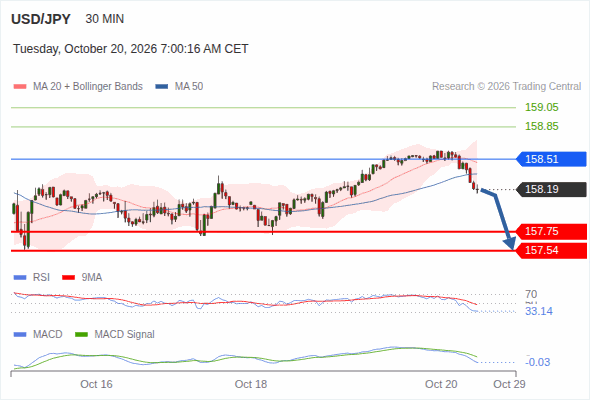Image resolution: width=590 pixels, height=400 pixels.
Task: Click the USD/JPY chart title
Action: click(x=41, y=19)
